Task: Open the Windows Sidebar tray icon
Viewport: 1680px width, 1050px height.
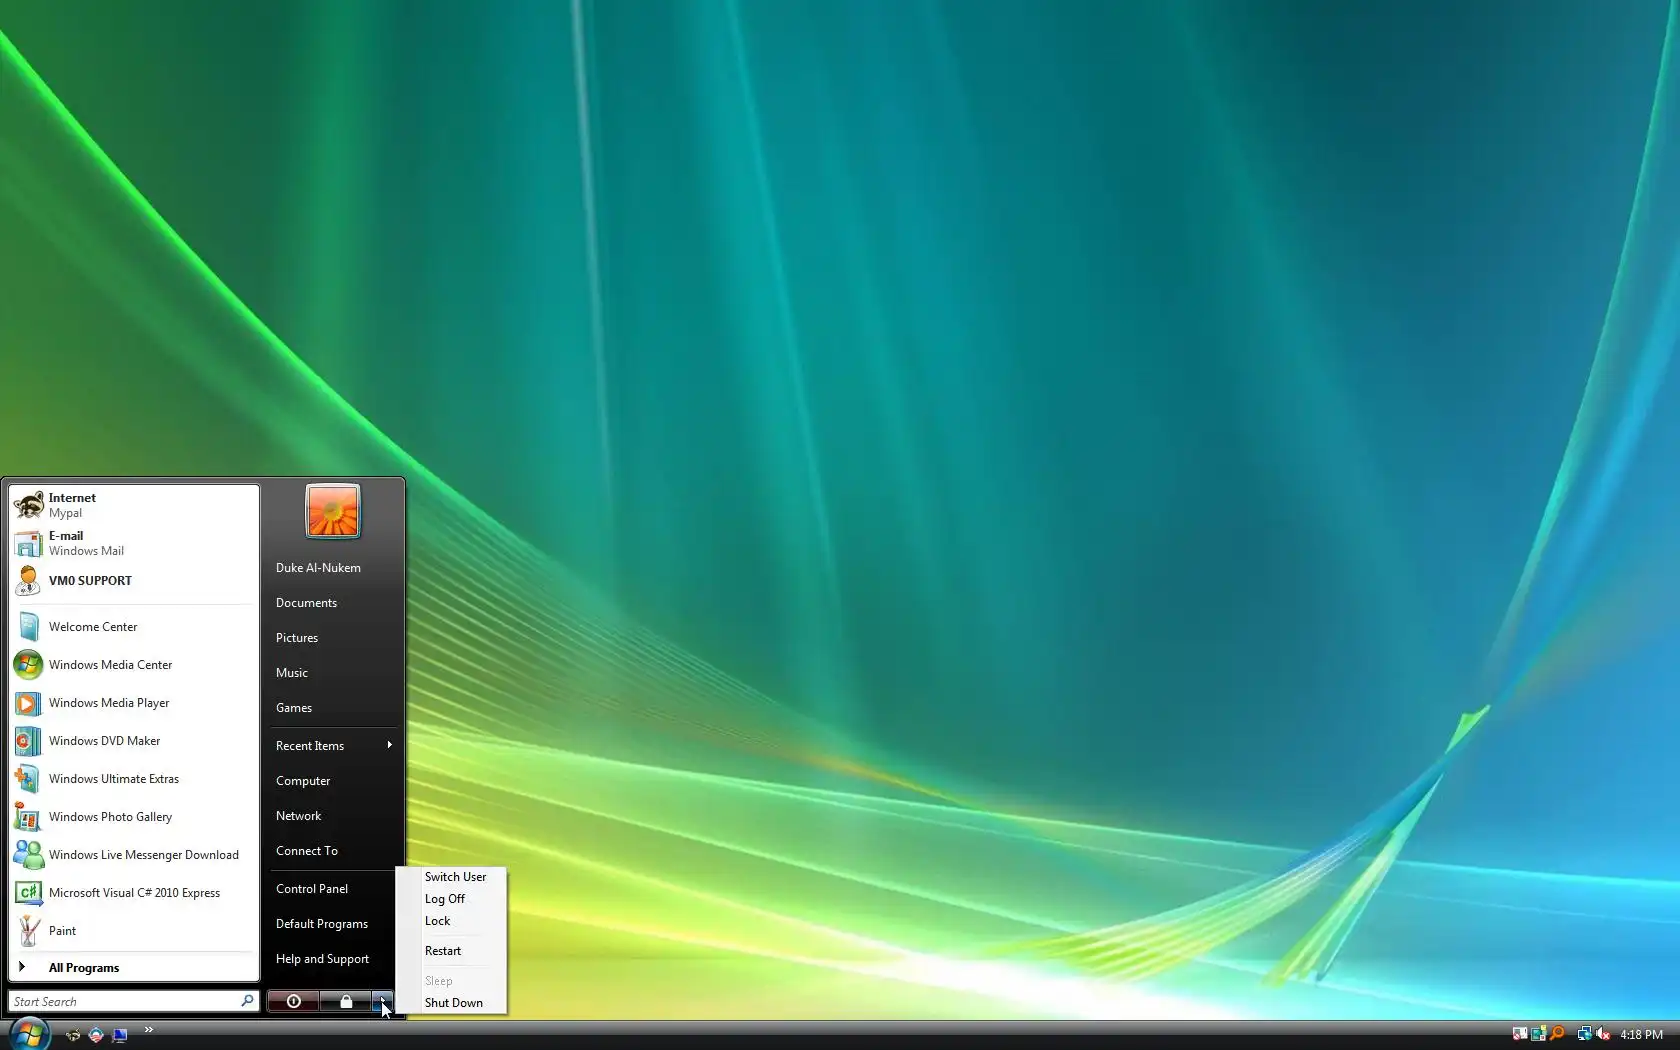Action: (x=1539, y=1034)
